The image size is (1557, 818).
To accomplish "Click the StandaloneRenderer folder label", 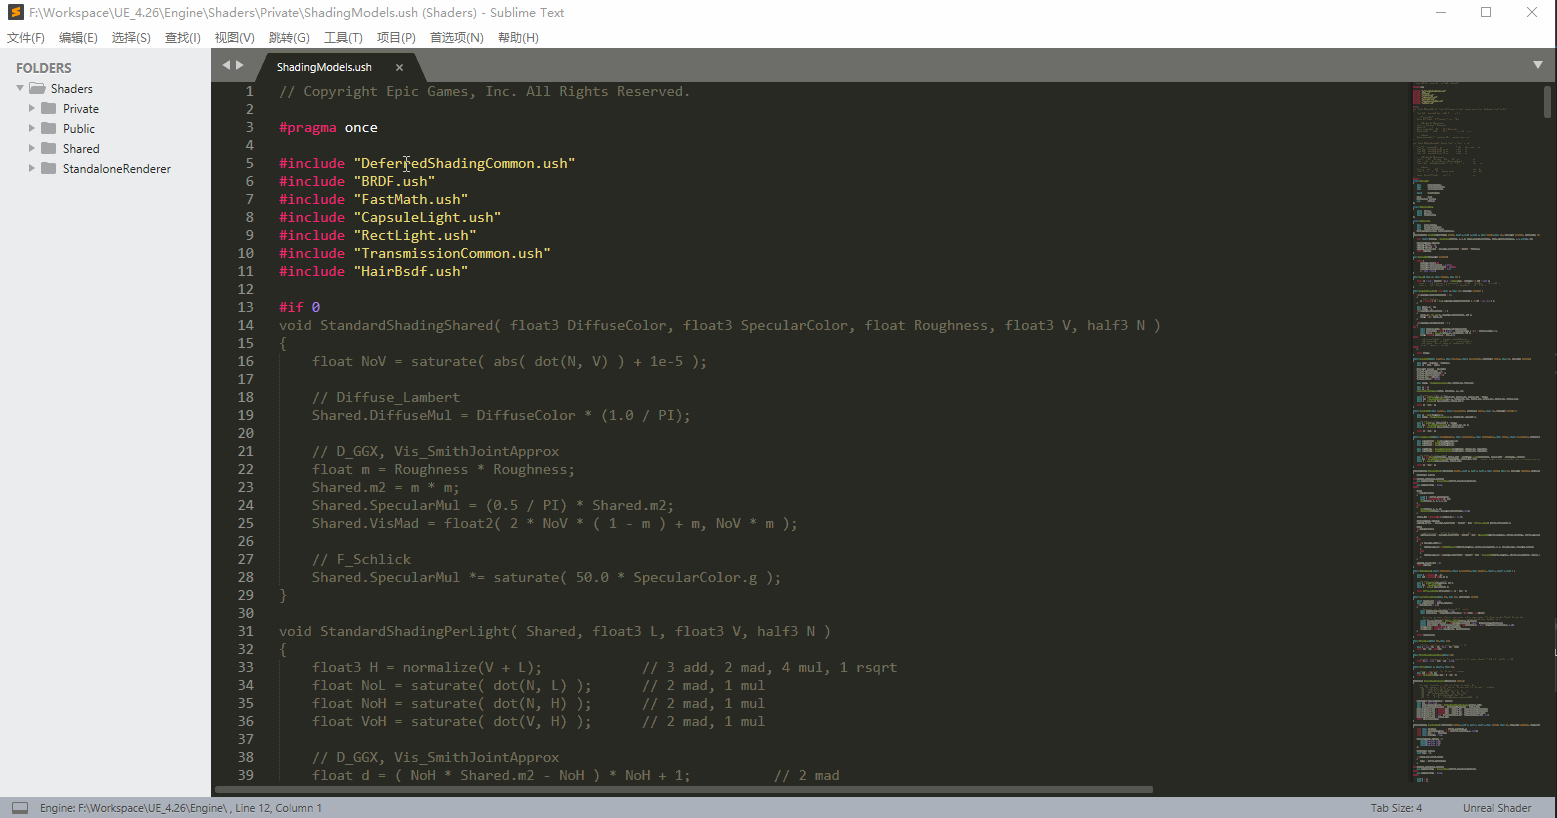I will tap(117, 169).
